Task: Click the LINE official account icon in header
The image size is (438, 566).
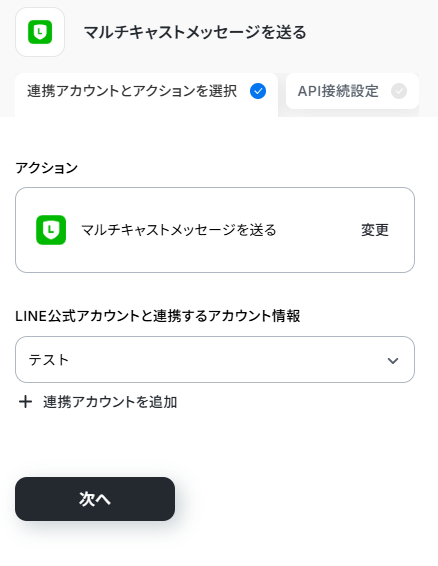Action: click(40, 32)
